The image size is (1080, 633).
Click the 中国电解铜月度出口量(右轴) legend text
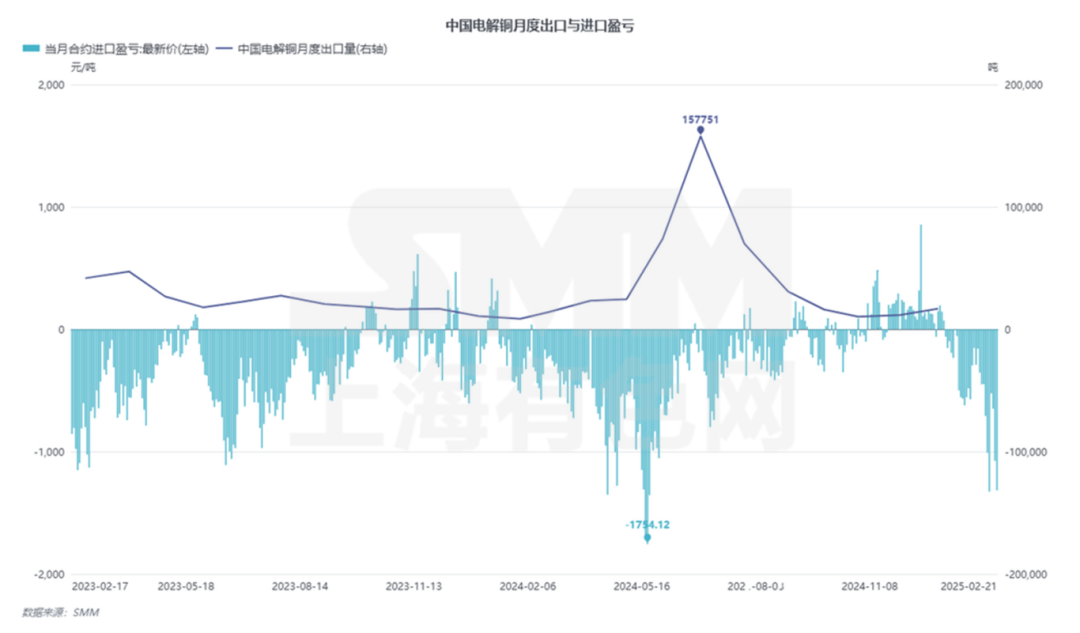[312, 47]
